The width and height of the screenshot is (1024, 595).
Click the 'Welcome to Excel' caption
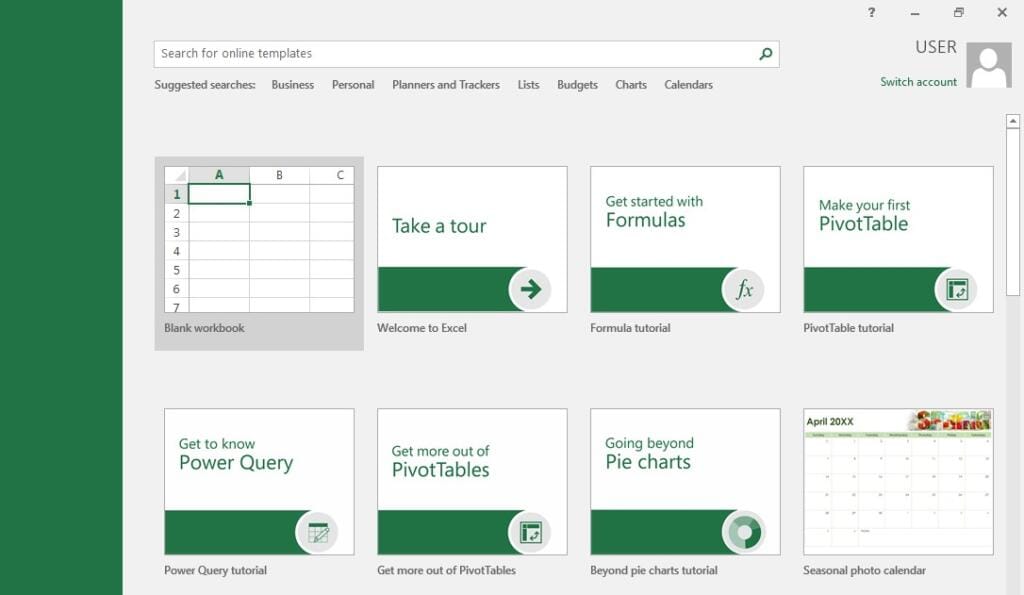pos(422,328)
